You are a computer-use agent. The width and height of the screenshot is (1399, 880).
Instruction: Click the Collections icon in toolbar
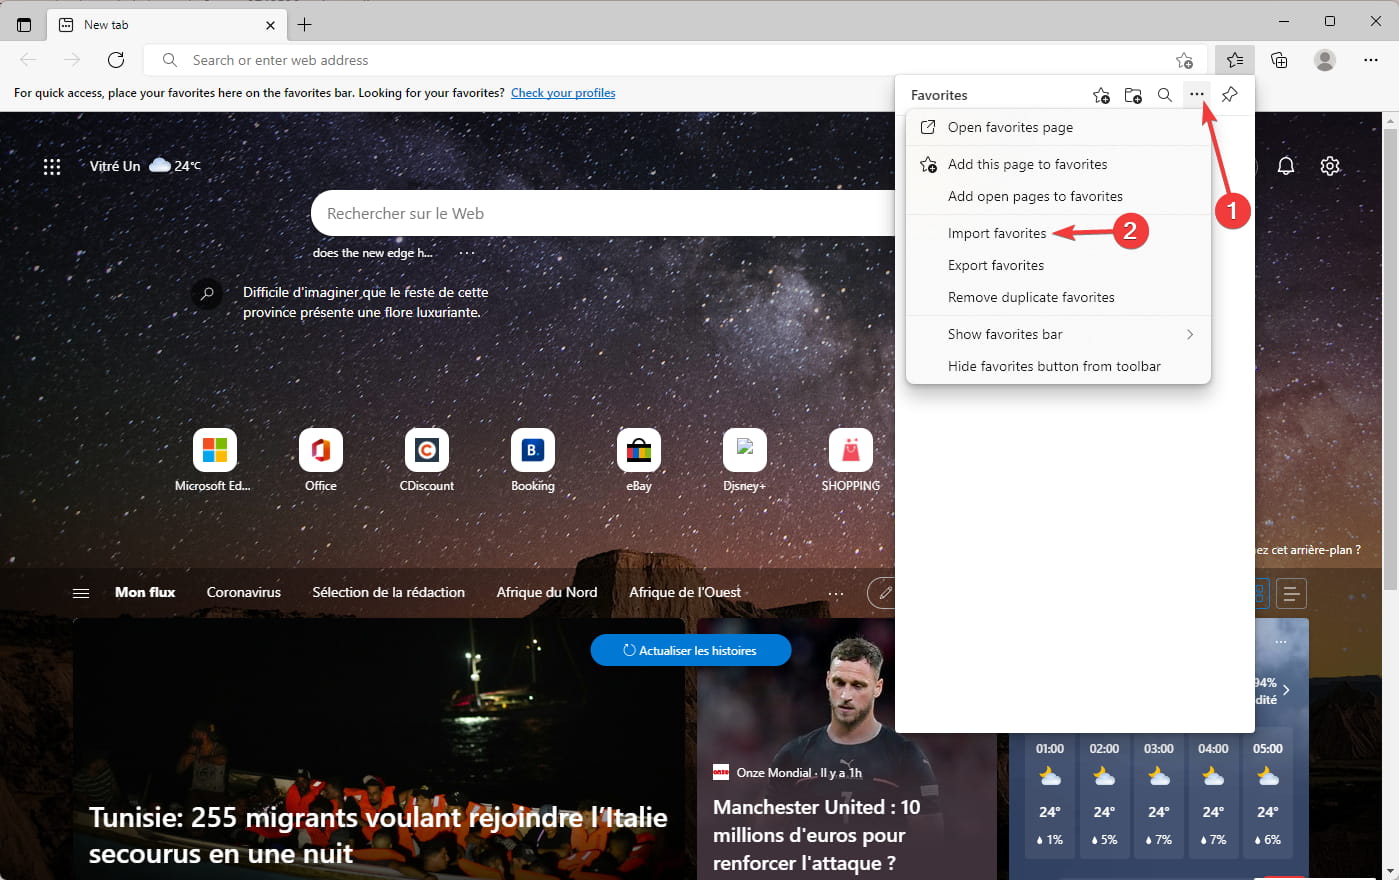coord(1279,60)
